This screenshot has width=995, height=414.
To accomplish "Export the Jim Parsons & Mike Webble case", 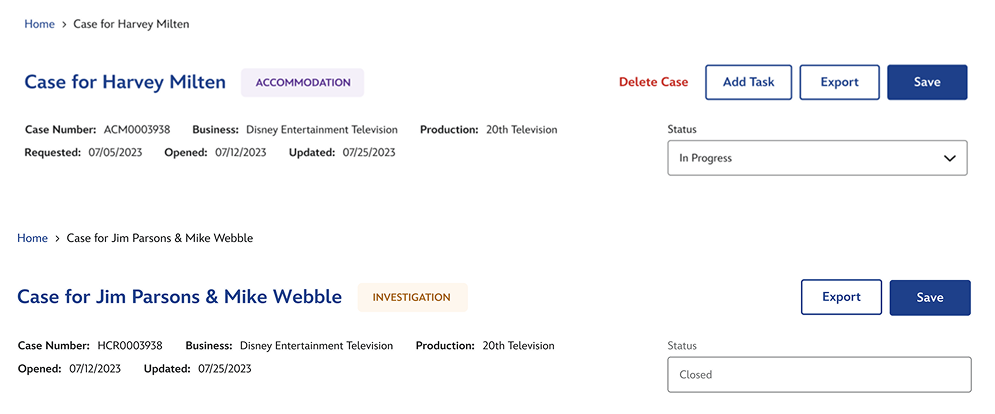I will [841, 297].
